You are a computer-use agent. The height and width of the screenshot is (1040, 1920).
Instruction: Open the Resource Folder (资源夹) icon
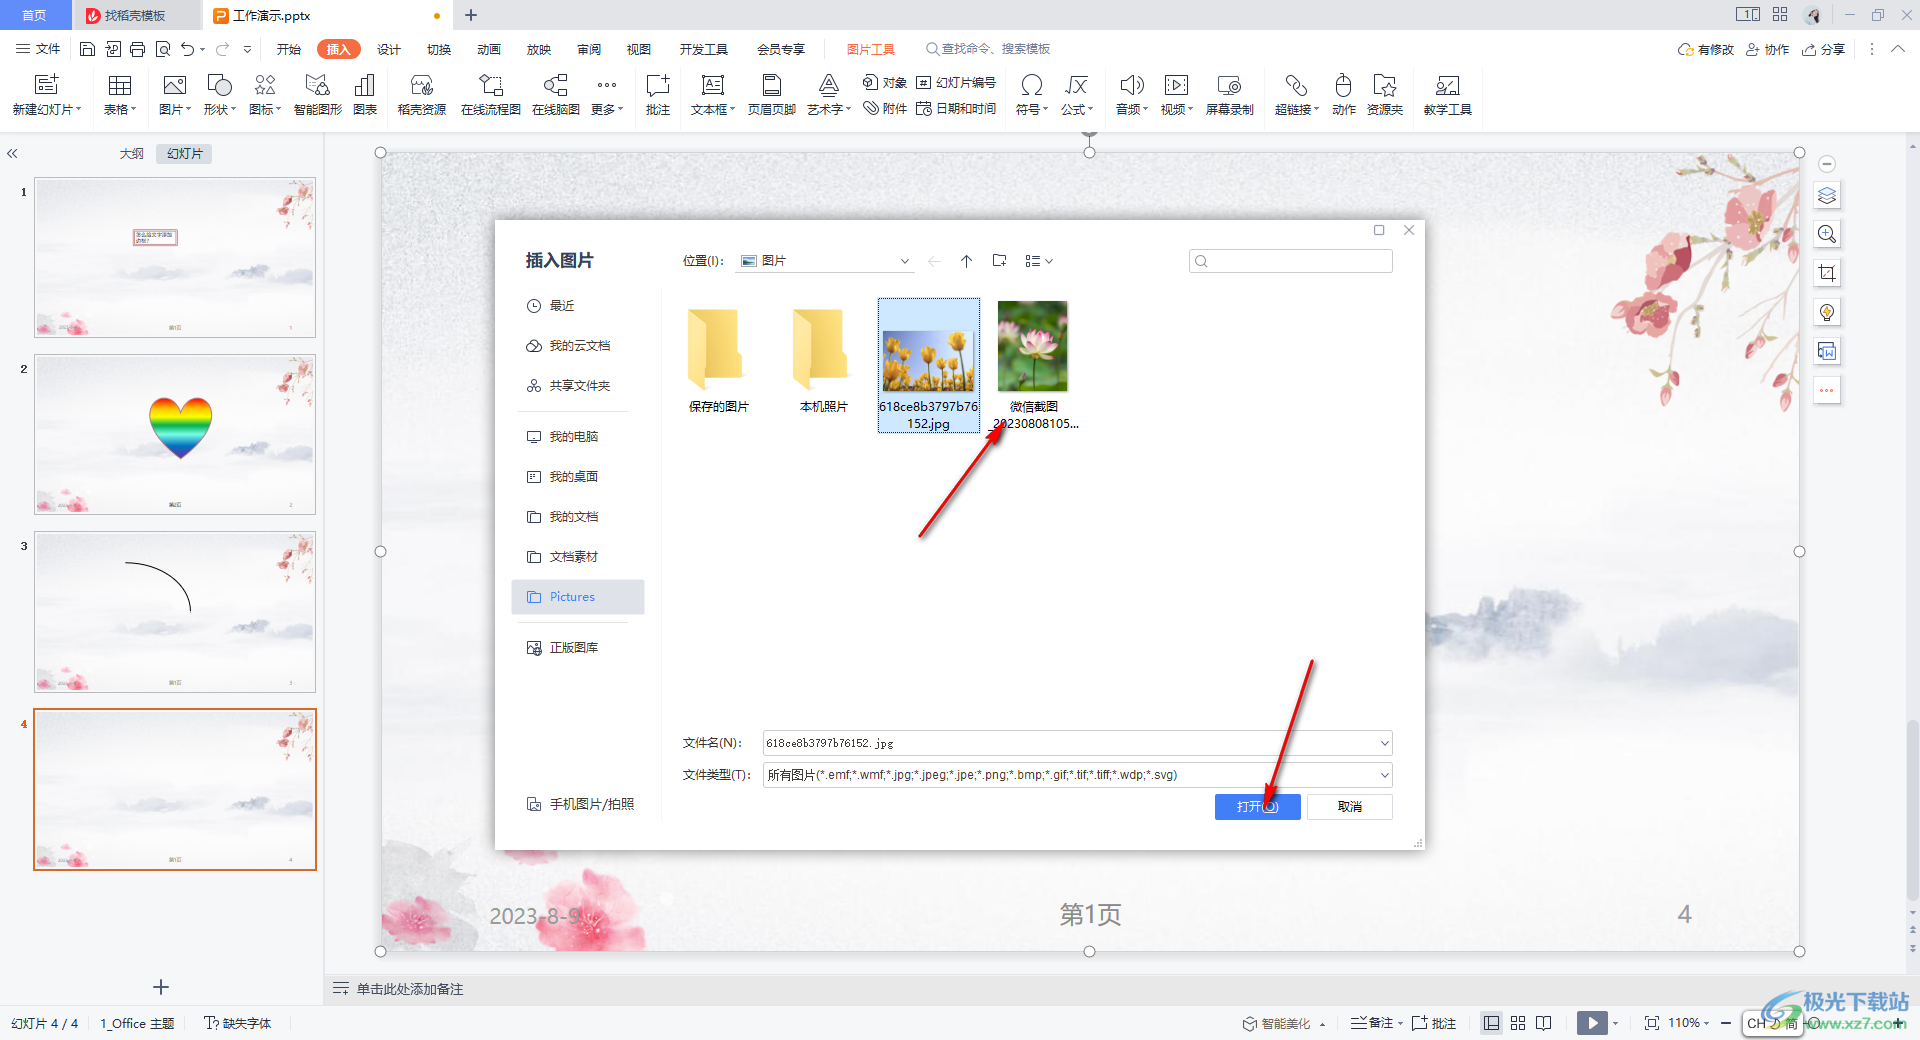pyautogui.click(x=1385, y=85)
